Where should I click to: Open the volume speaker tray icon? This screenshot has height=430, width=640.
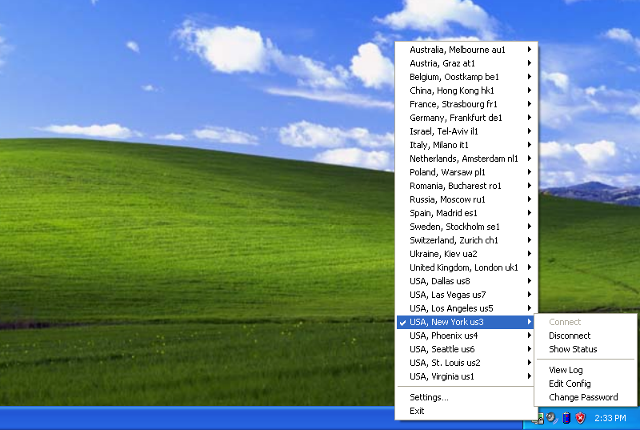[x=552, y=418]
